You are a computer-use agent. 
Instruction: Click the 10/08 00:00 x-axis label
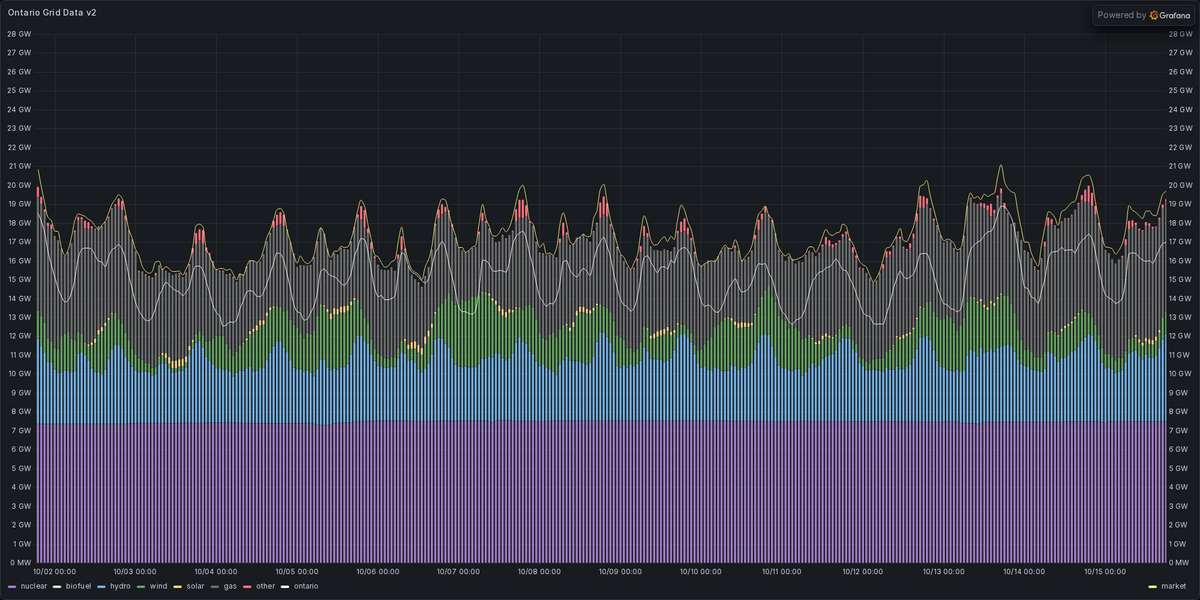(x=537, y=572)
